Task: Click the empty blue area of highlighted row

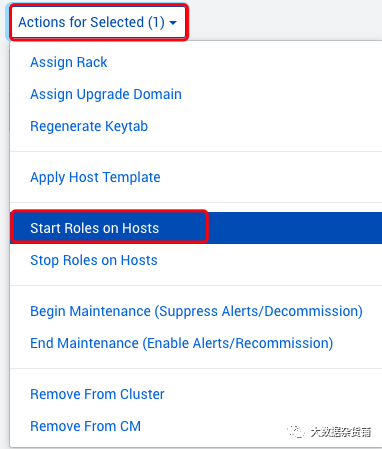Action: coord(295,228)
